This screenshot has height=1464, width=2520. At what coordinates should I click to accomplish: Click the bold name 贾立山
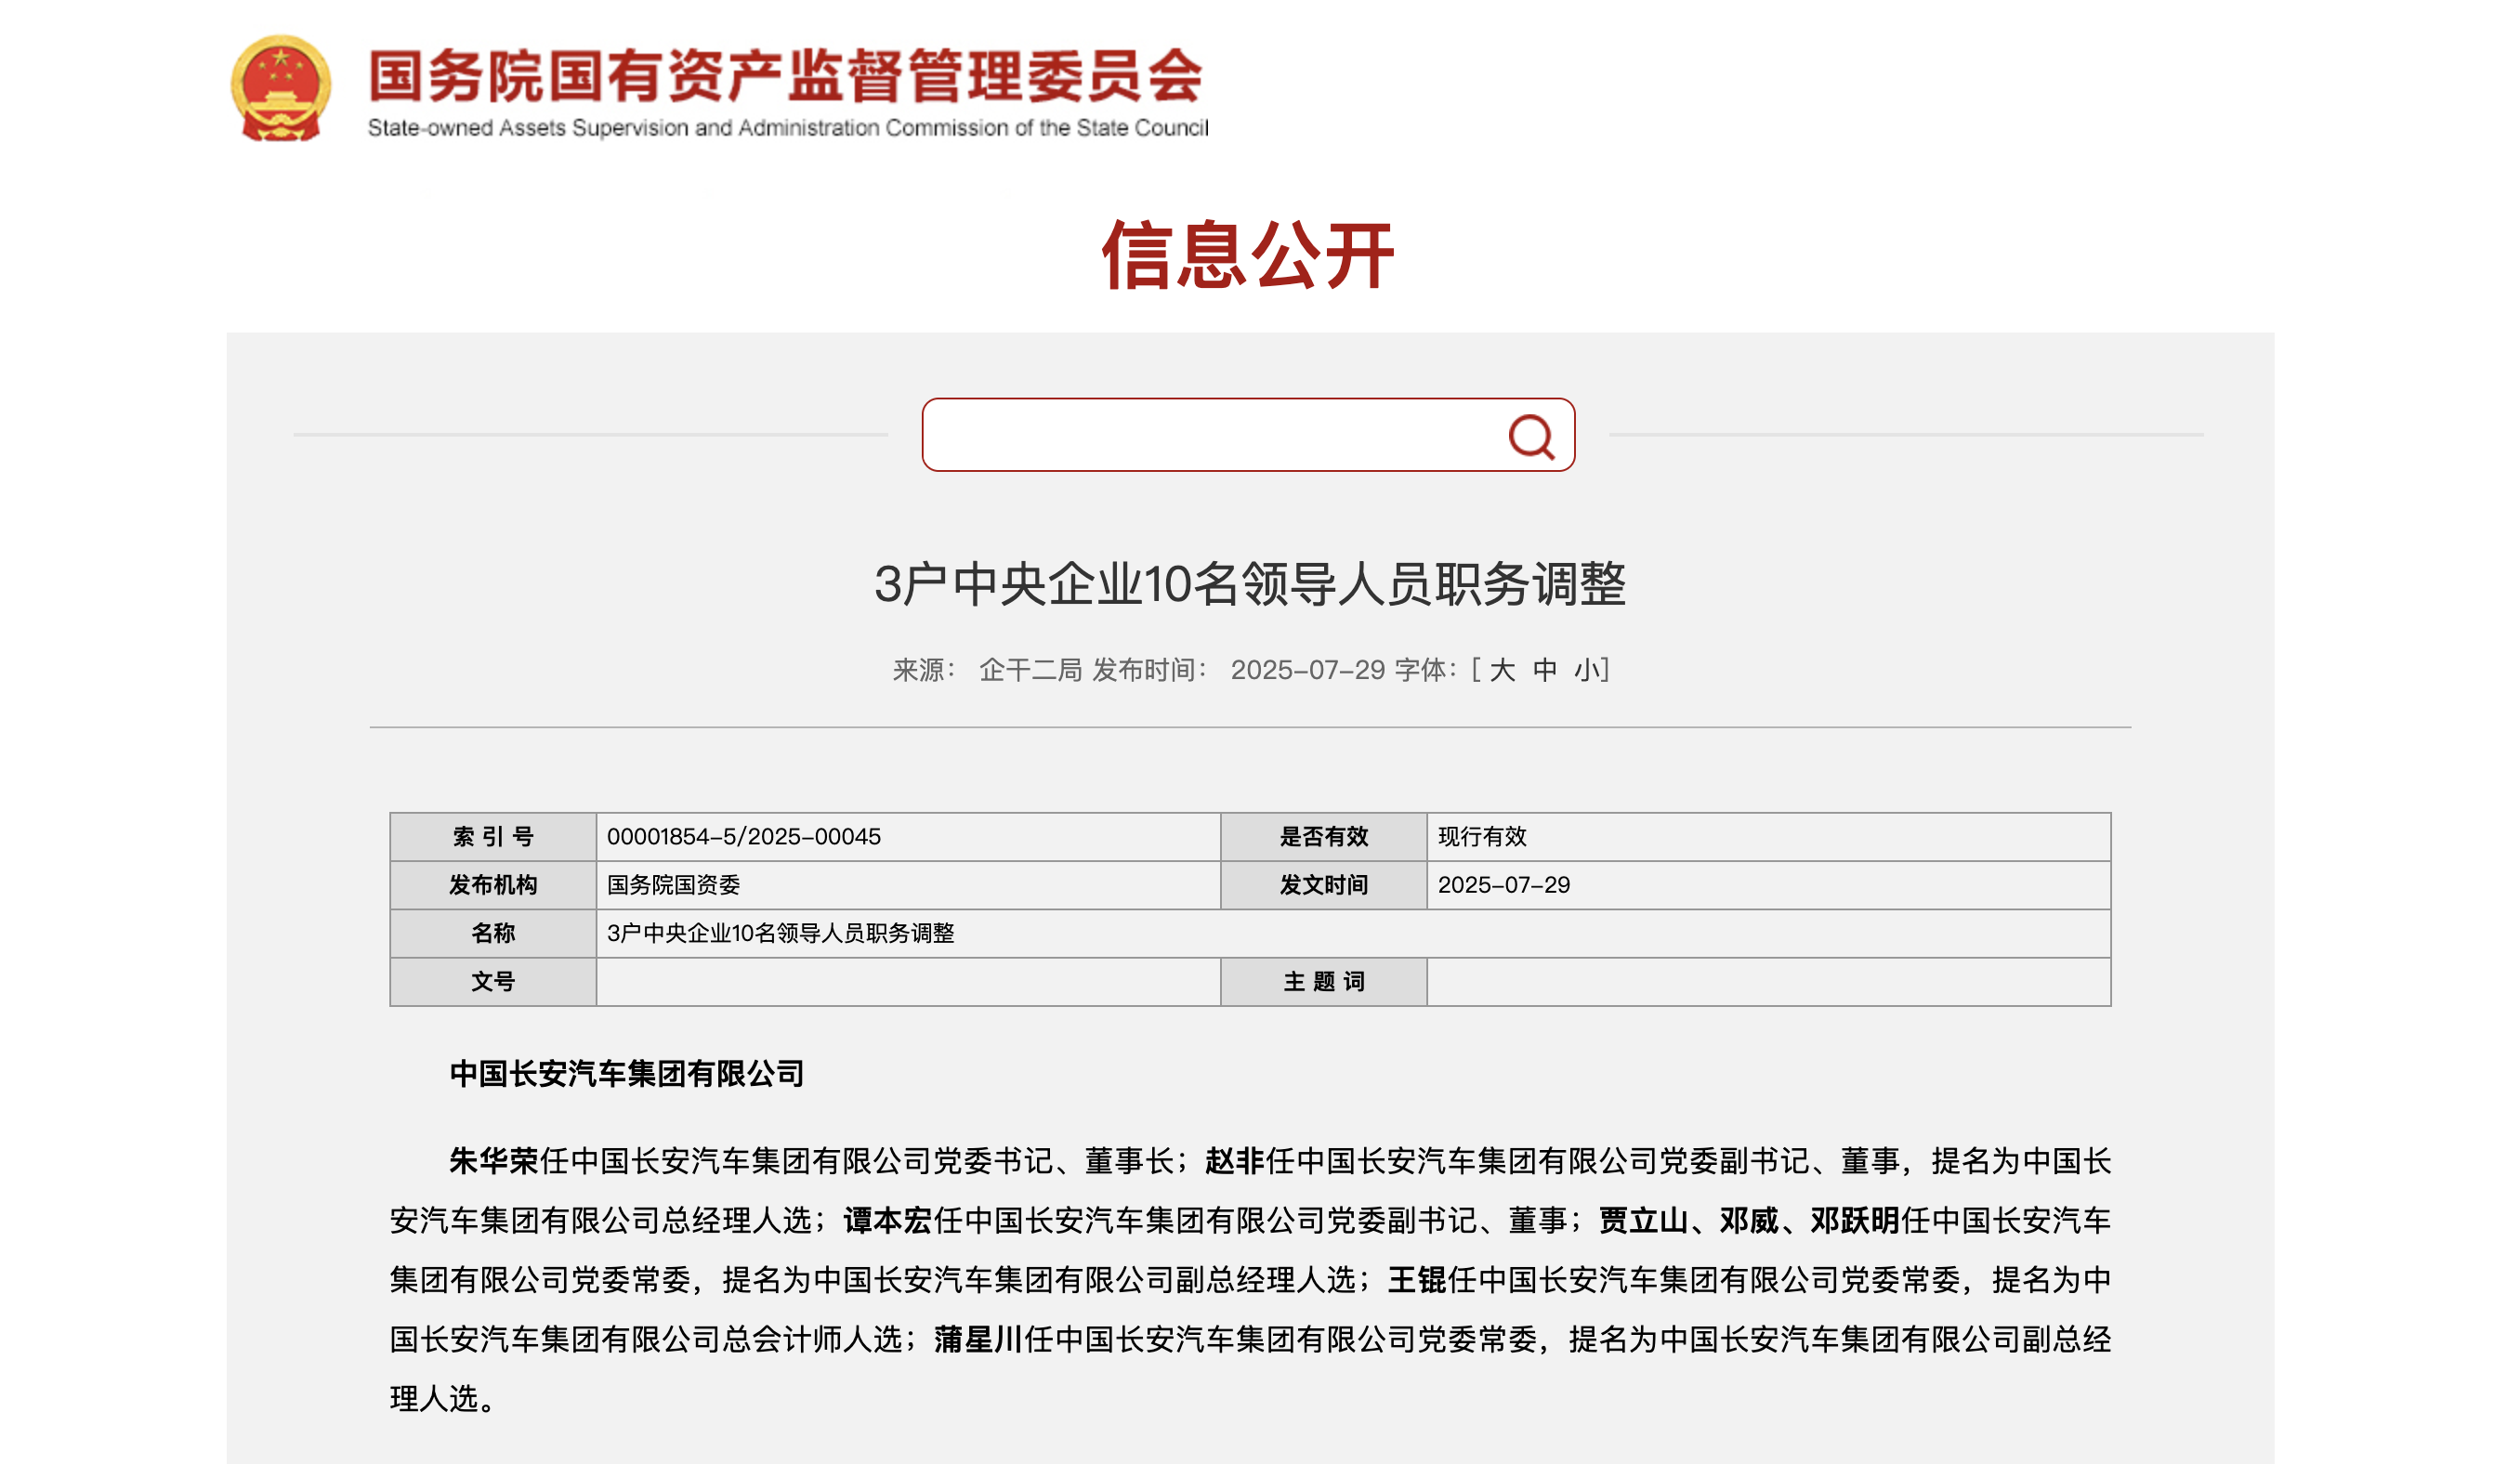[x=1643, y=1220]
